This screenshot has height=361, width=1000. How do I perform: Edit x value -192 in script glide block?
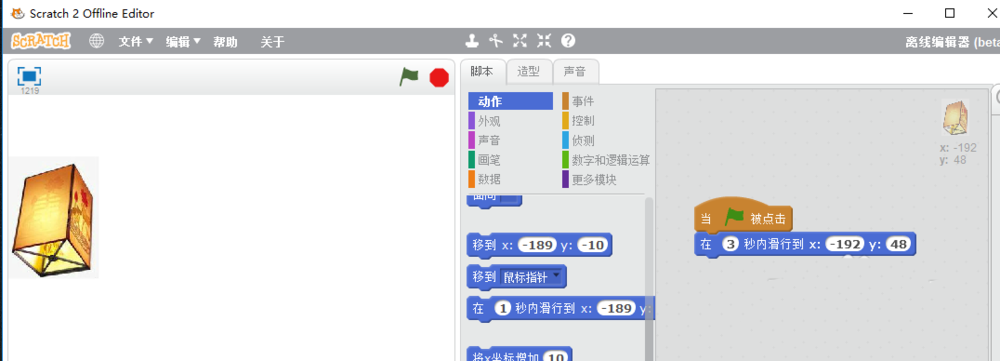[844, 244]
